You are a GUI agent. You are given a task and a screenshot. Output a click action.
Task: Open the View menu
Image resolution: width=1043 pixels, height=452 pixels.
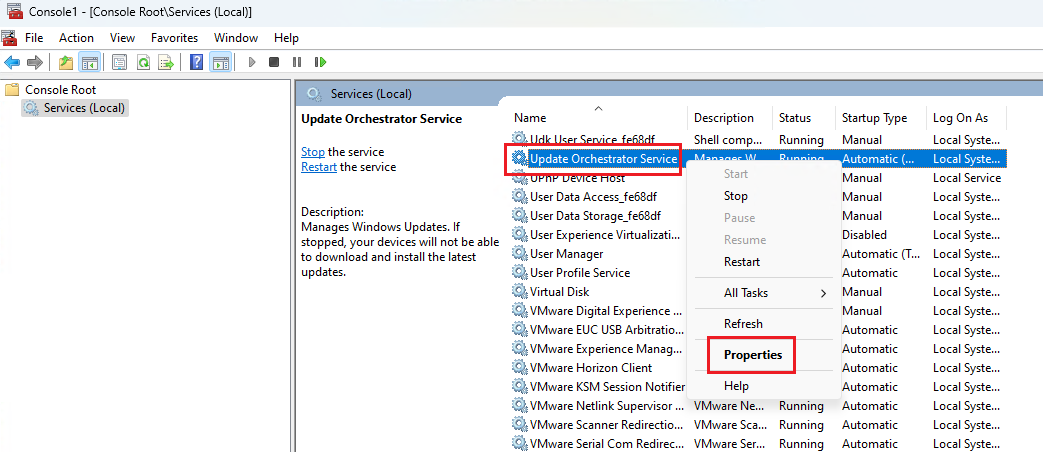pos(122,38)
